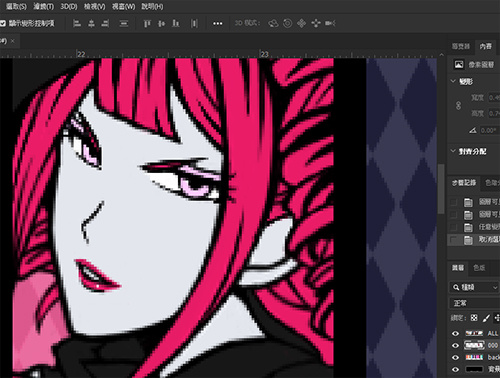Select the back layer thumbnail
The image size is (500, 378).
pos(474,357)
